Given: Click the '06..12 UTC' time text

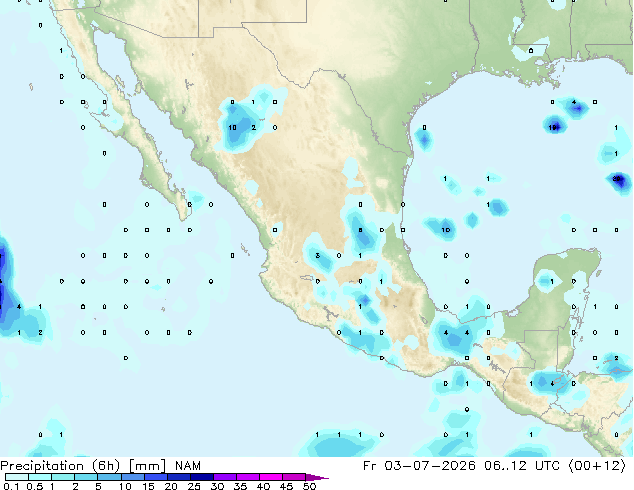Looking at the screenshot, I should pos(522,466).
